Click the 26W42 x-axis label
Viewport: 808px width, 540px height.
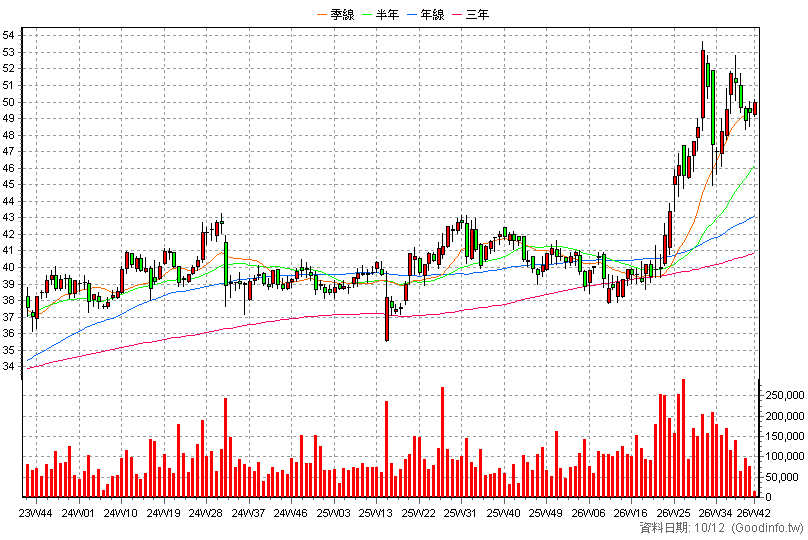tap(753, 513)
